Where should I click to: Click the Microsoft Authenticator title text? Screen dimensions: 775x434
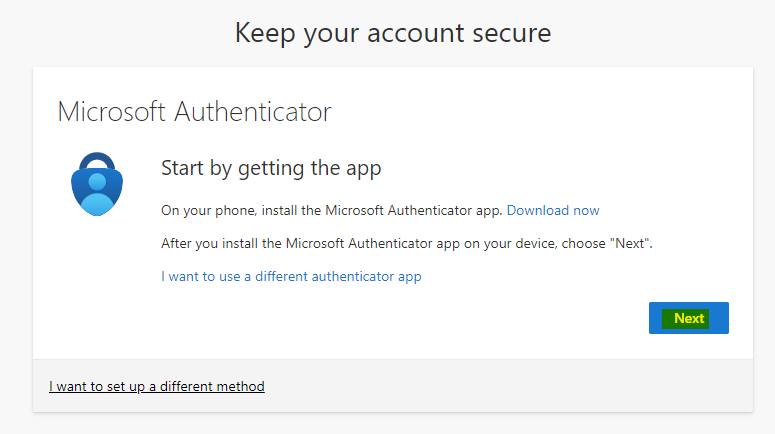194,112
